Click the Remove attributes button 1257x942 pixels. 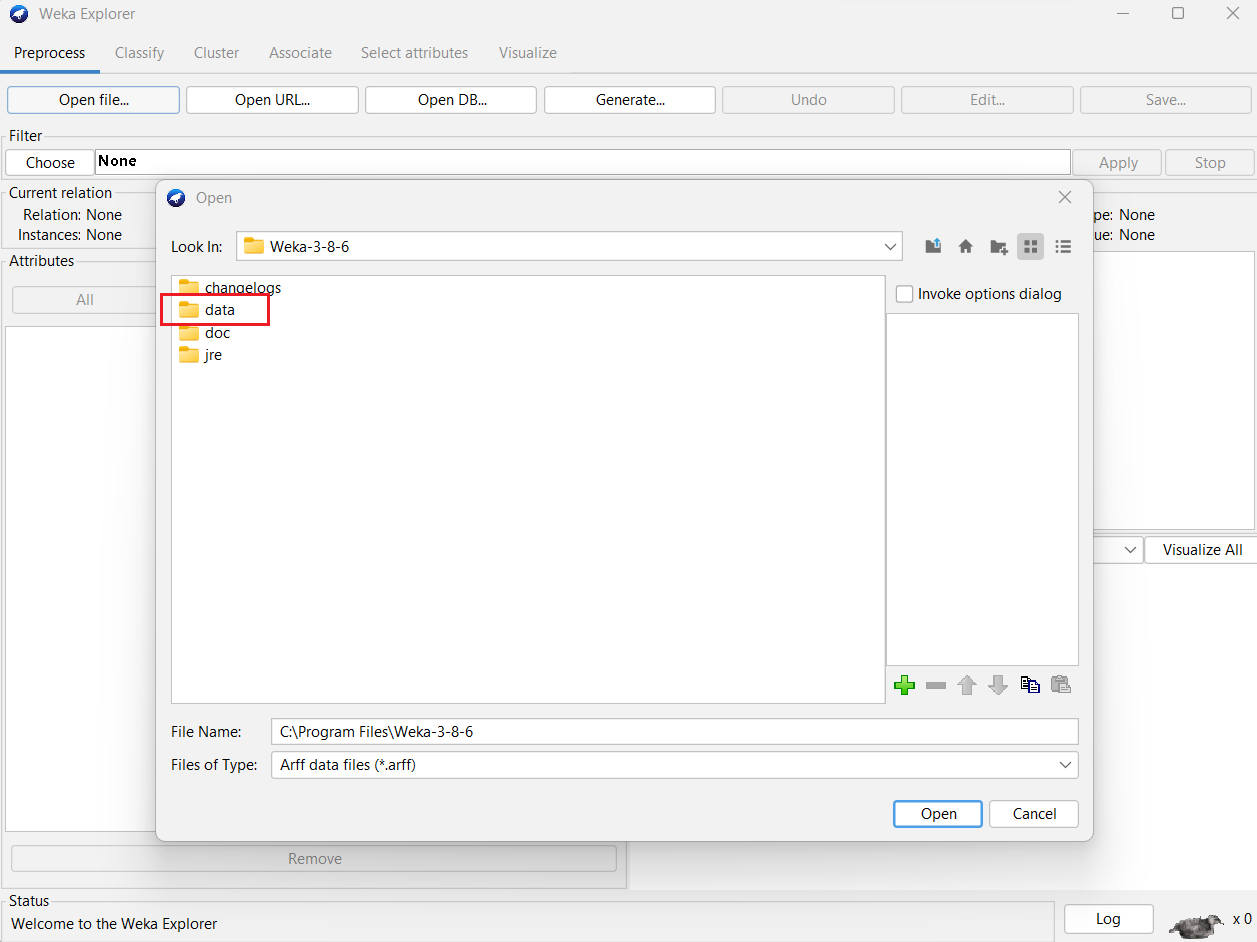pos(314,859)
